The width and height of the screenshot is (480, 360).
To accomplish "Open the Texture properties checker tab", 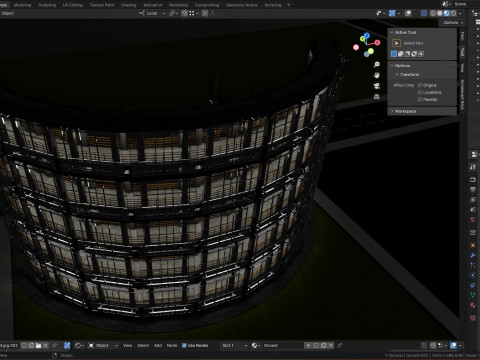I will 473,318.
